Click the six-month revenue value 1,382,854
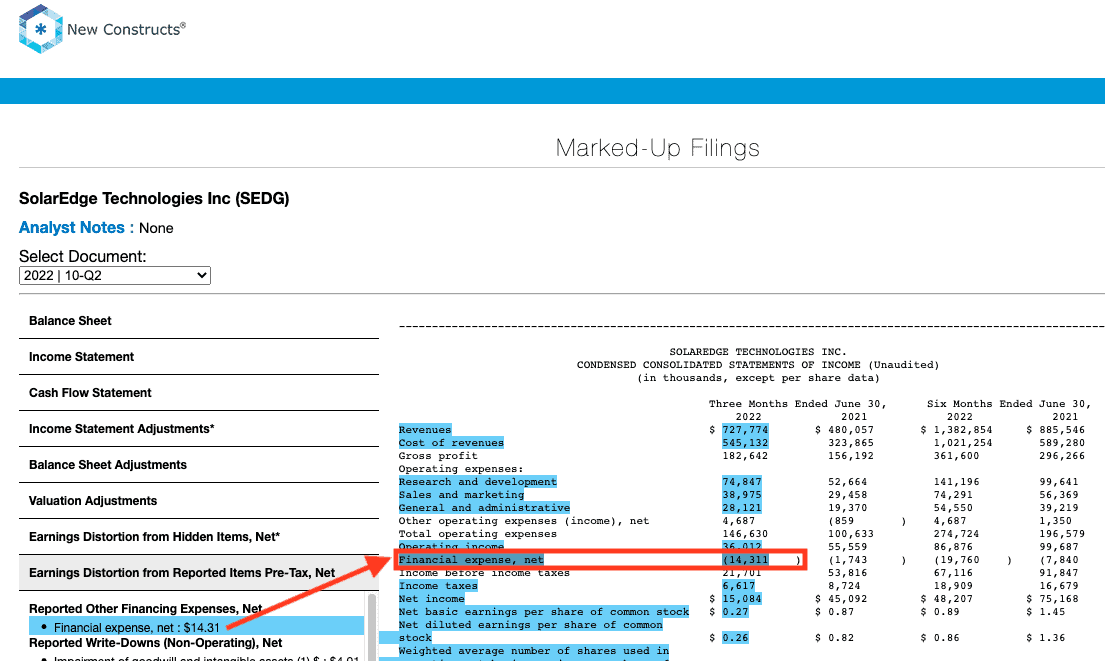This screenshot has width=1105, height=661. pos(963,430)
